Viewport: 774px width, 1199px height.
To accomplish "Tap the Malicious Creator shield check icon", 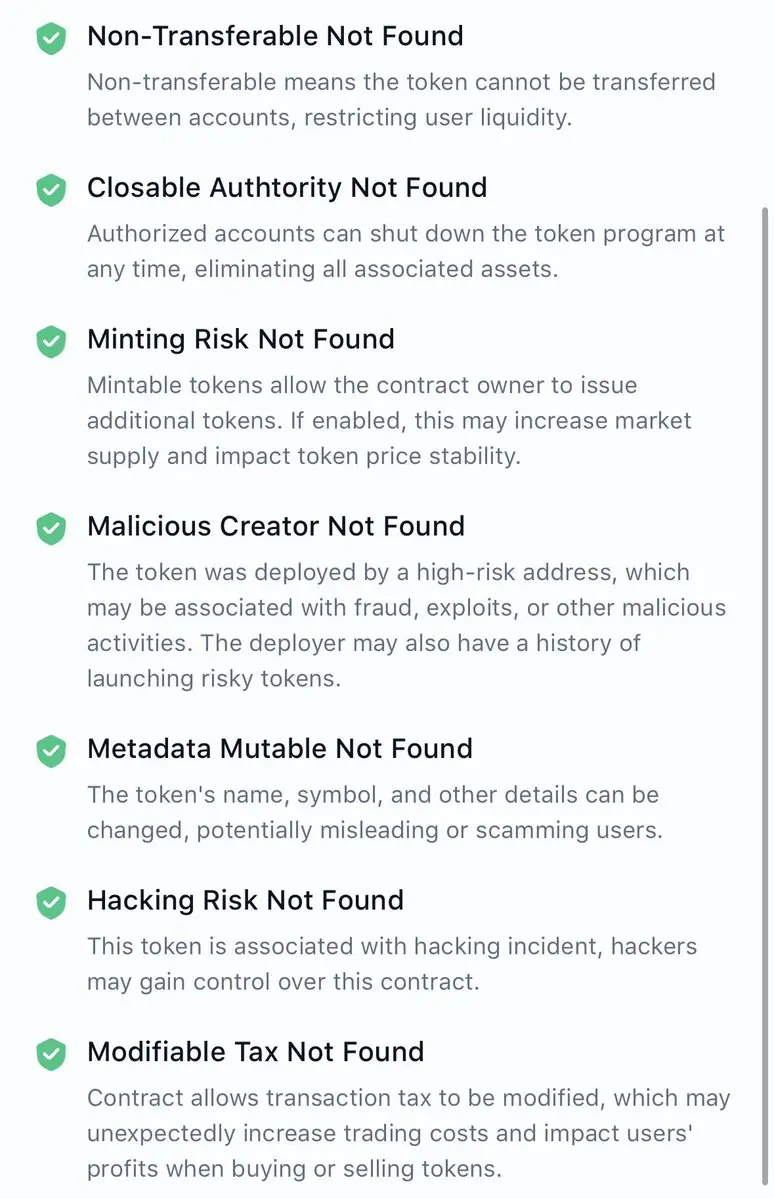I will click(x=51, y=528).
